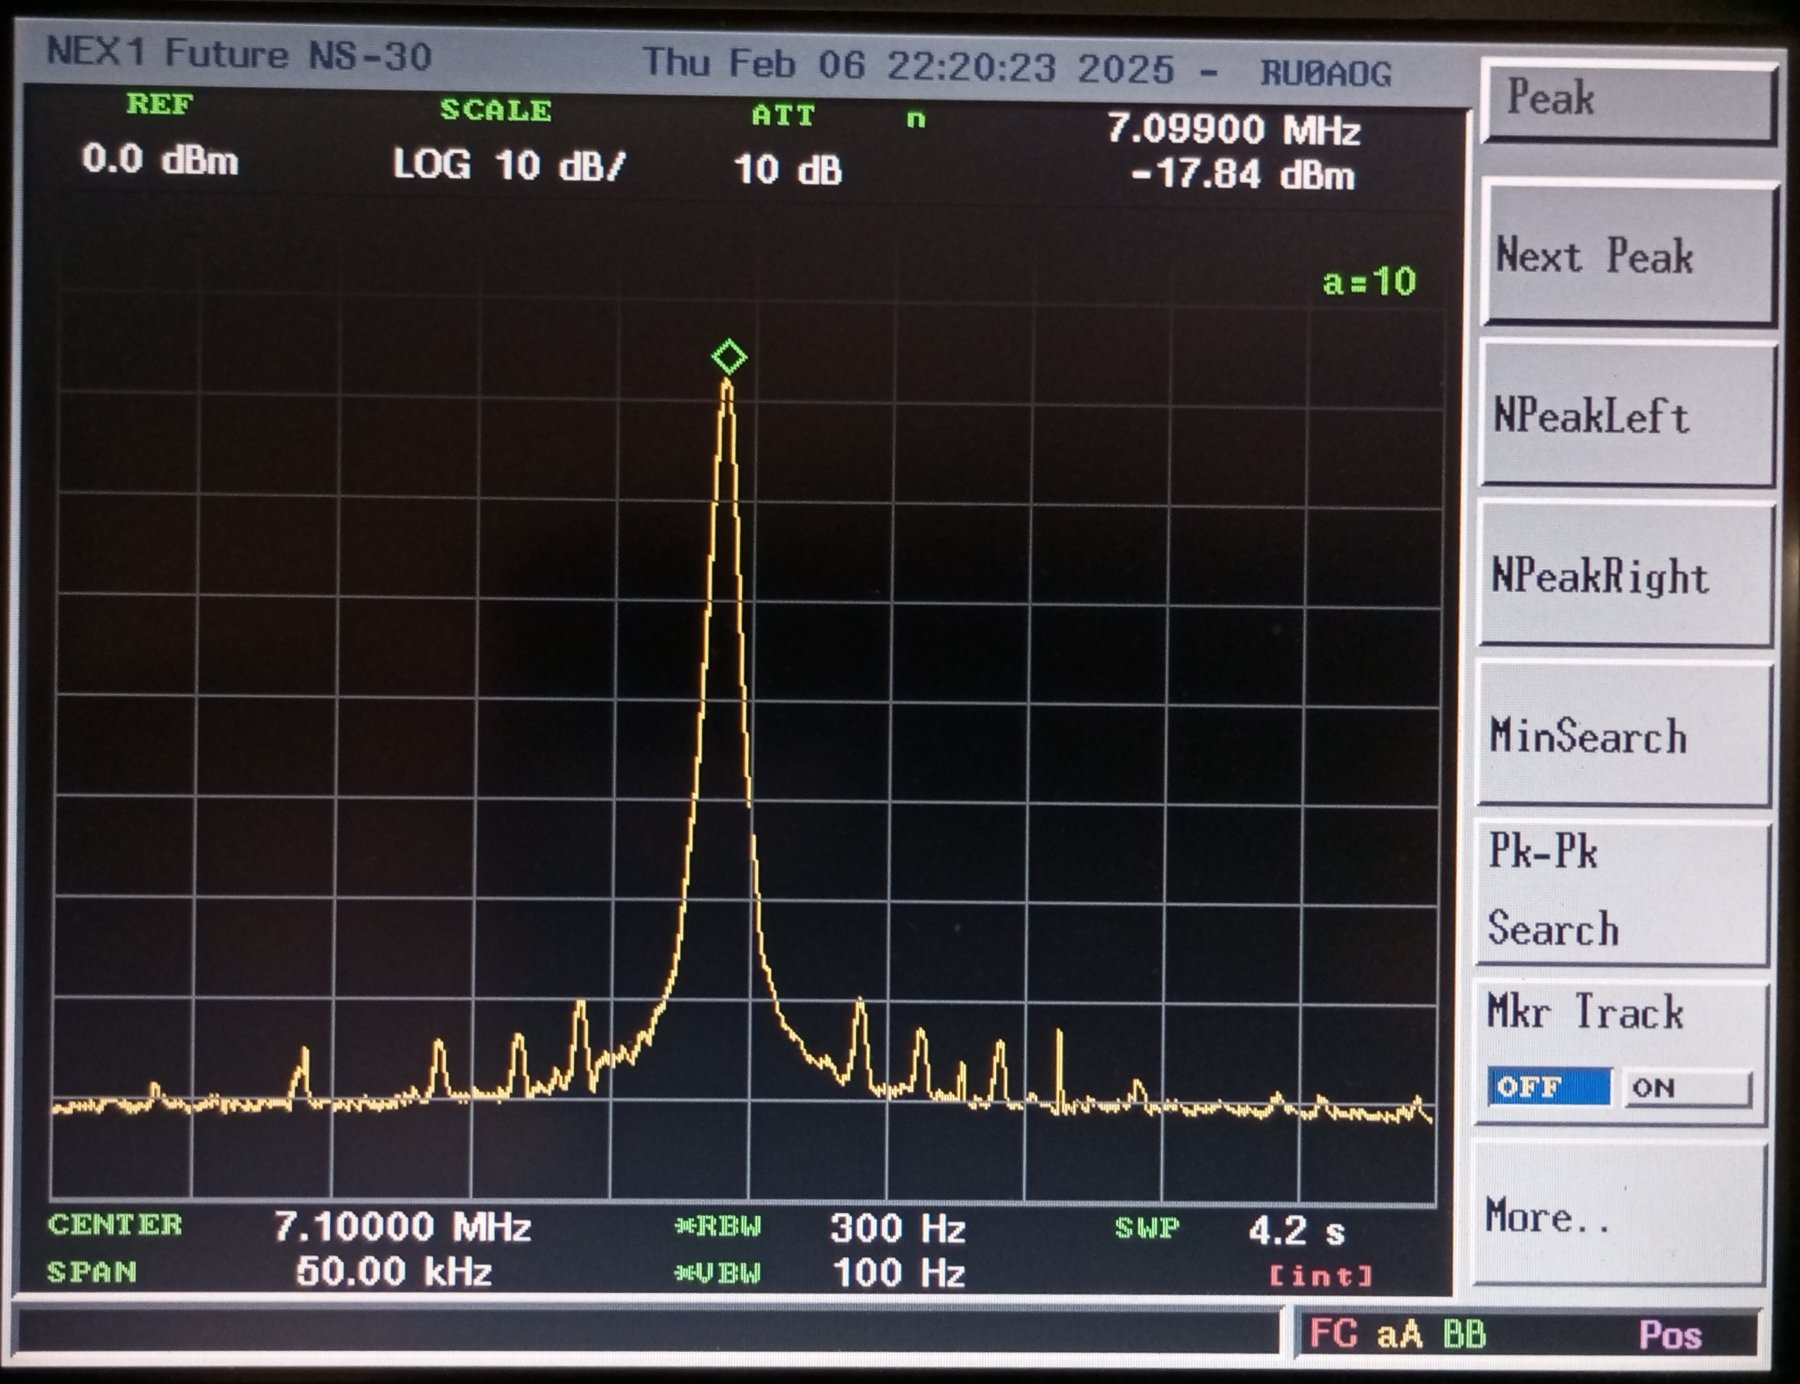Click the green diamond peak marker
The image size is (1800, 1384).
[x=729, y=357]
